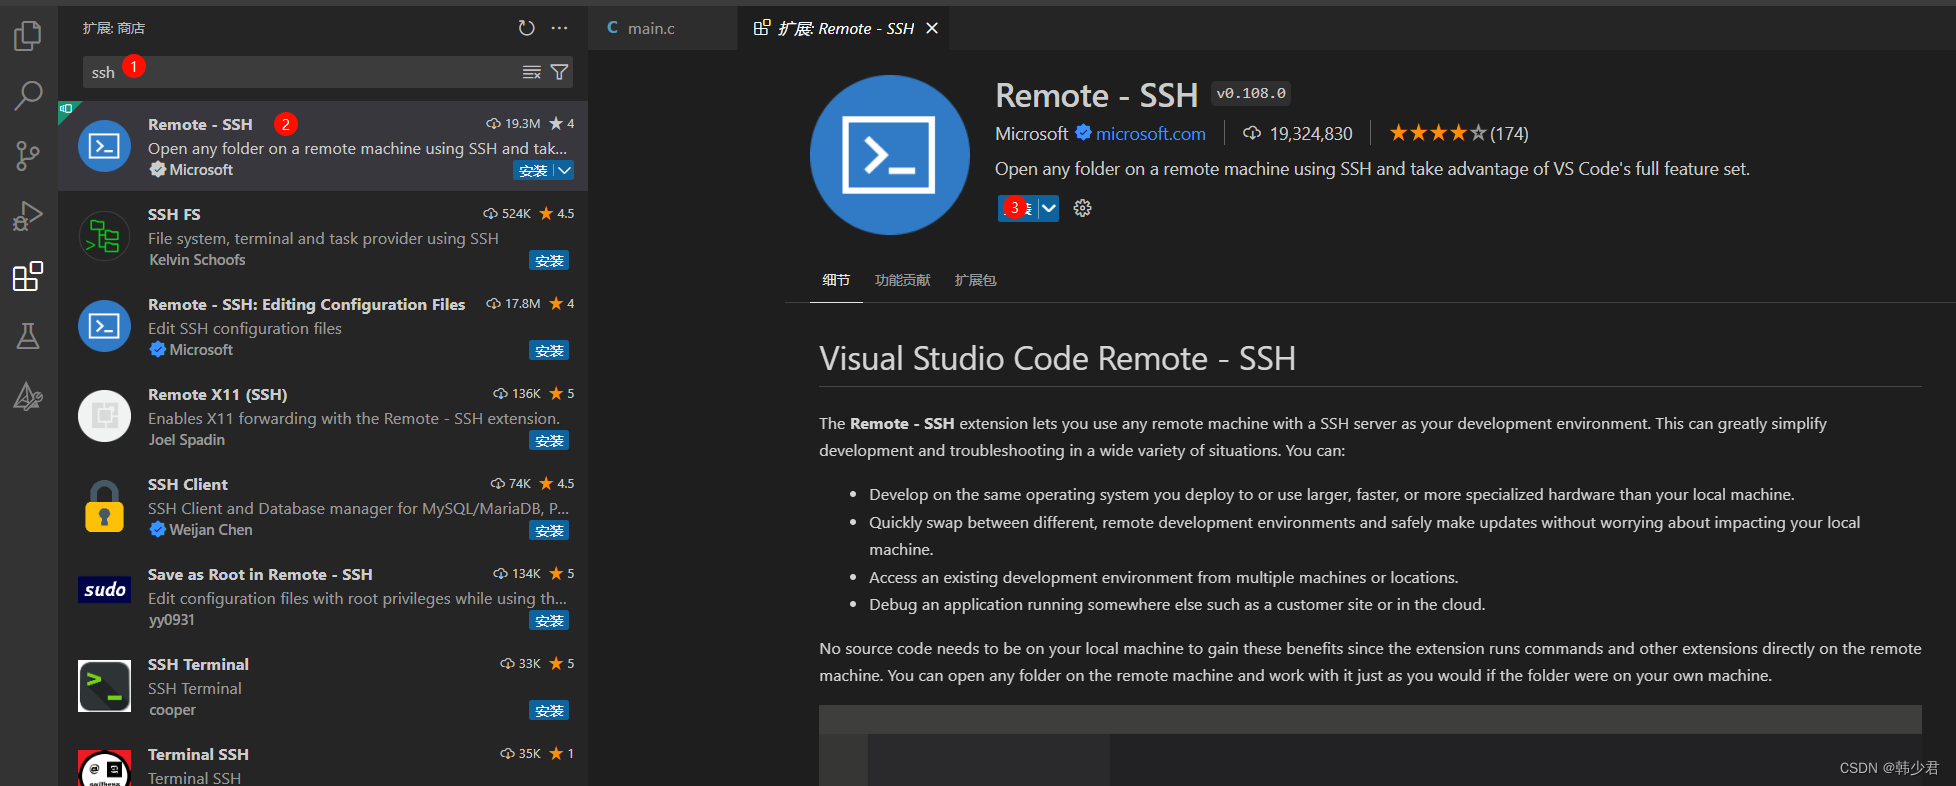Open the Extensions view icon
This screenshot has width=1956, height=786.
coord(28,276)
